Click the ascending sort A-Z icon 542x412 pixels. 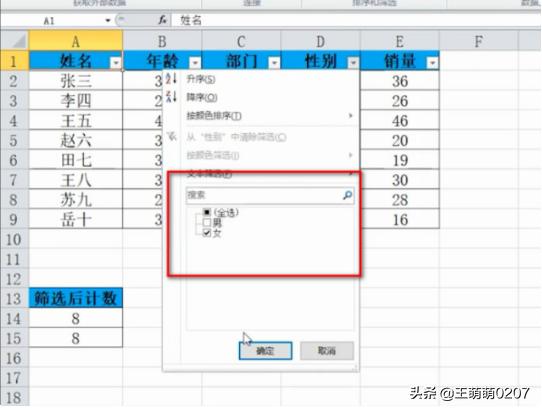click(171, 78)
